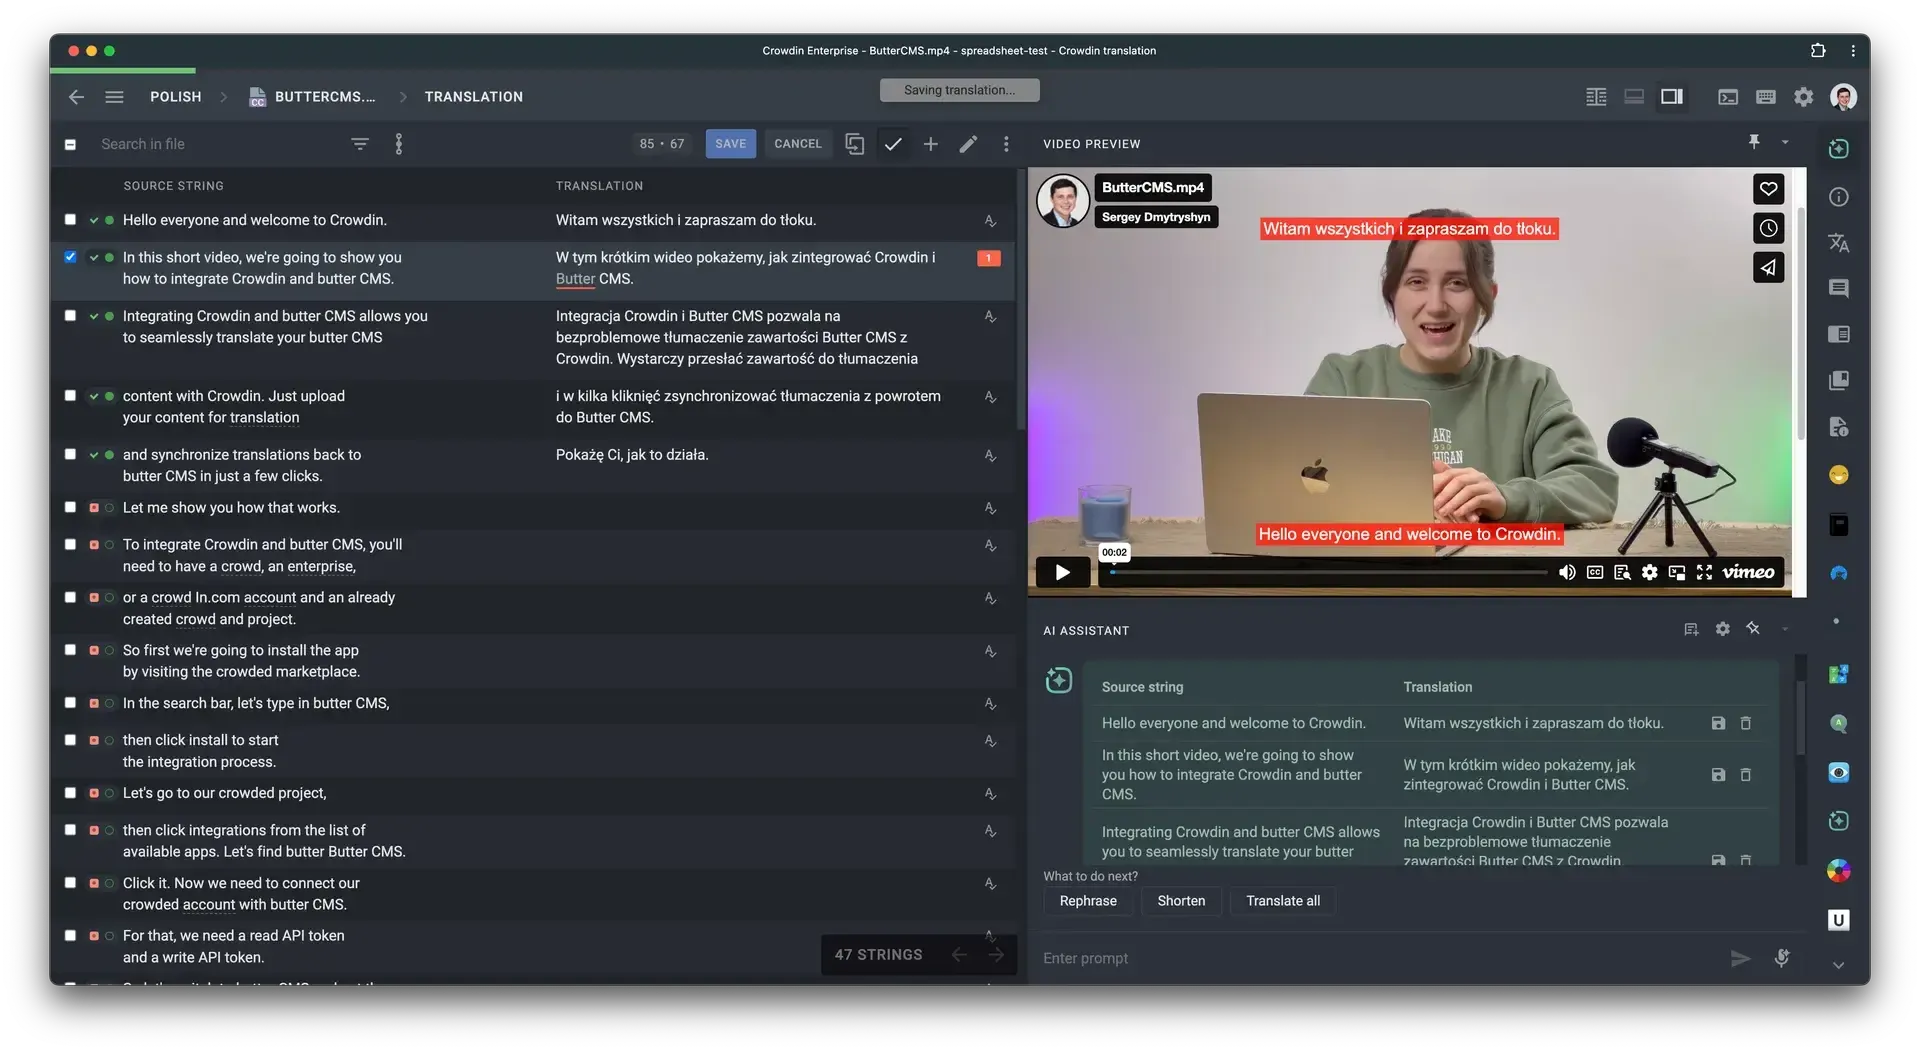Click the TRANSLATION breadcrumb item

tap(473, 96)
